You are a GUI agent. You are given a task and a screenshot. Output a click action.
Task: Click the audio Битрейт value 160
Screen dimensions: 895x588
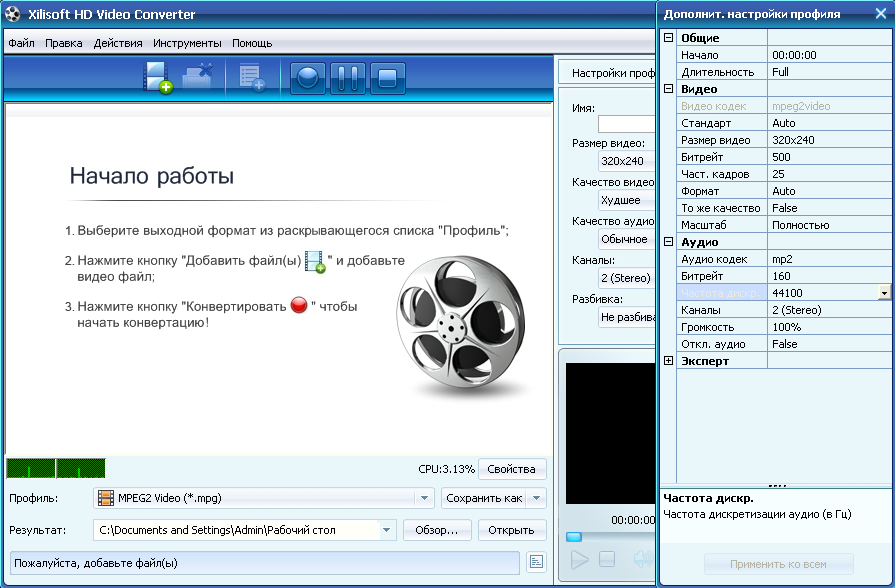[x=829, y=276]
